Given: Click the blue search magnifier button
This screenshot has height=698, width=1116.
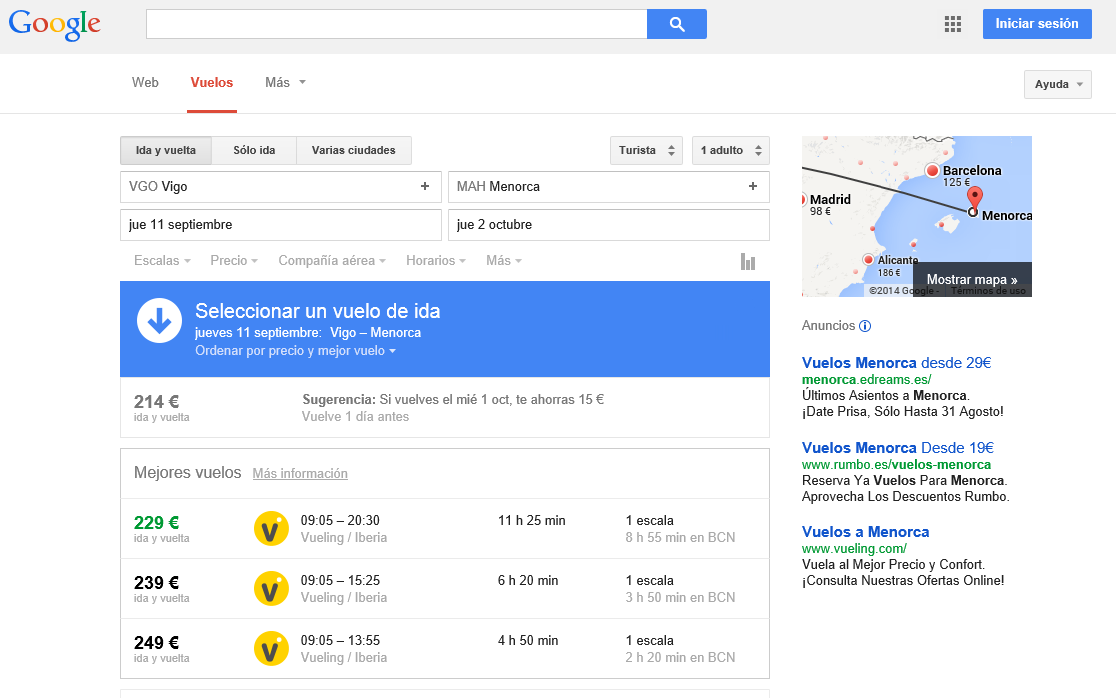Looking at the screenshot, I should point(677,24).
